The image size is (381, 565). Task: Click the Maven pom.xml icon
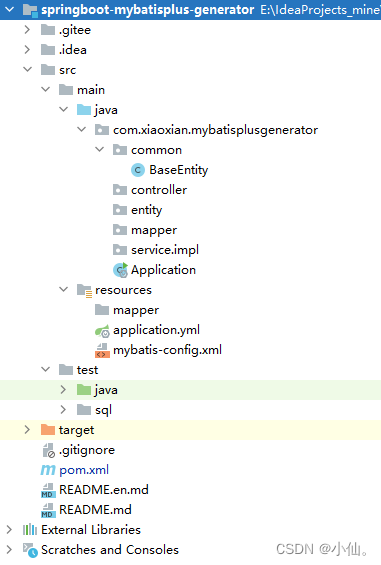click(x=48, y=470)
